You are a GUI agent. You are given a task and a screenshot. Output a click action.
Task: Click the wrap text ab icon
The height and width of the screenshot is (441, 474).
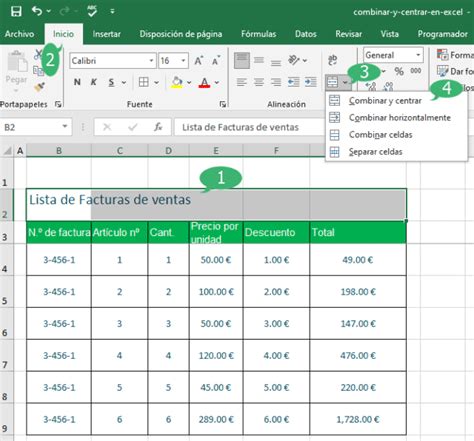coord(332,60)
